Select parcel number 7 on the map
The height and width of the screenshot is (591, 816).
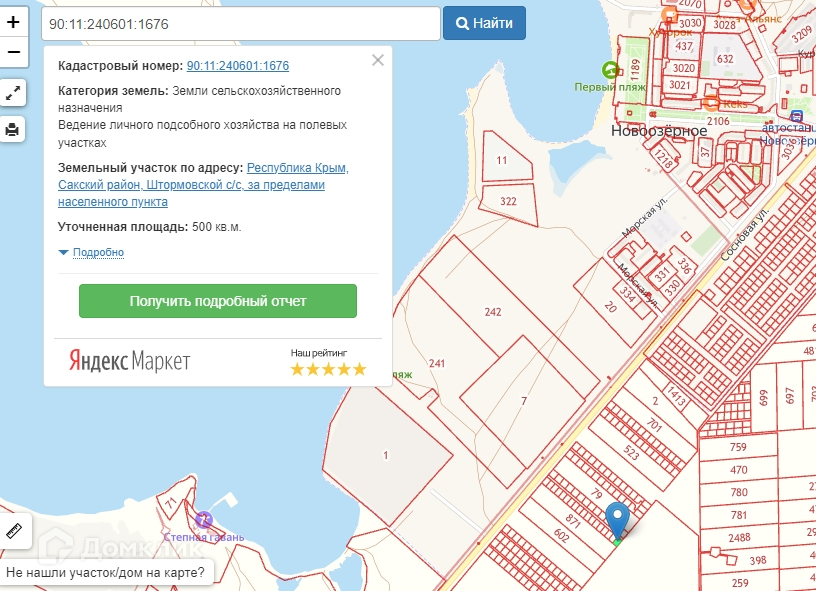click(x=524, y=401)
